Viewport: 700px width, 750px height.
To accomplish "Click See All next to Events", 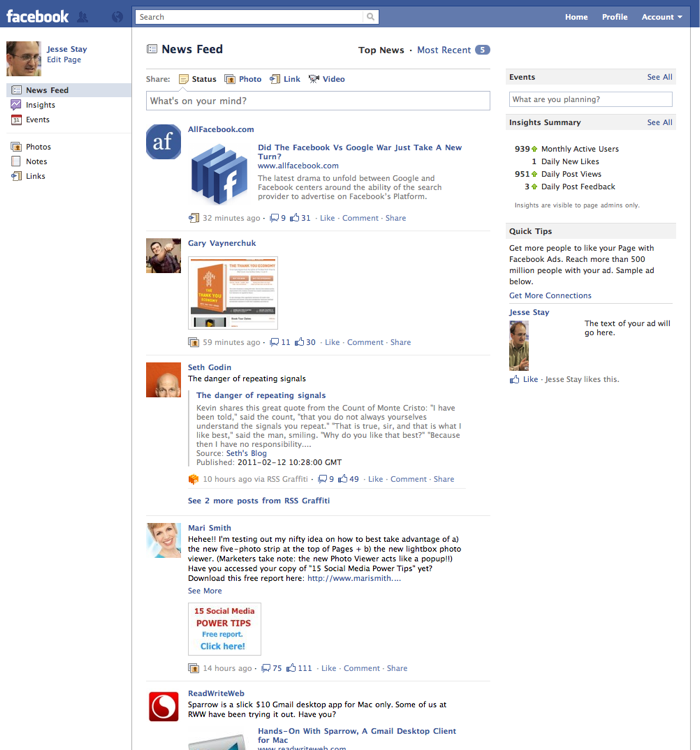I will pyautogui.click(x=659, y=77).
